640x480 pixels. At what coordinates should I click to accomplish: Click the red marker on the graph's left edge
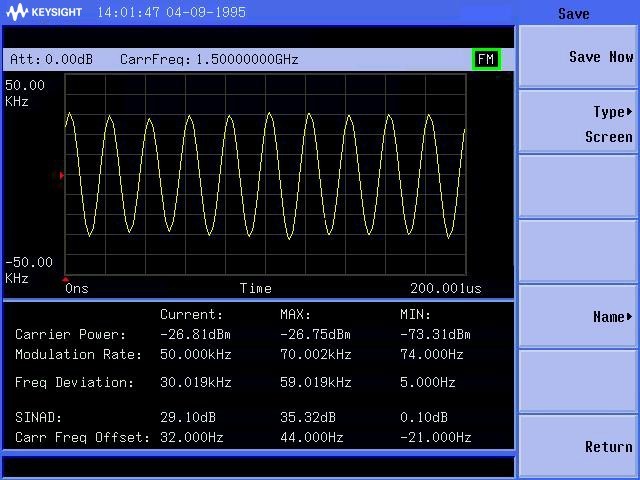[62, 175]
